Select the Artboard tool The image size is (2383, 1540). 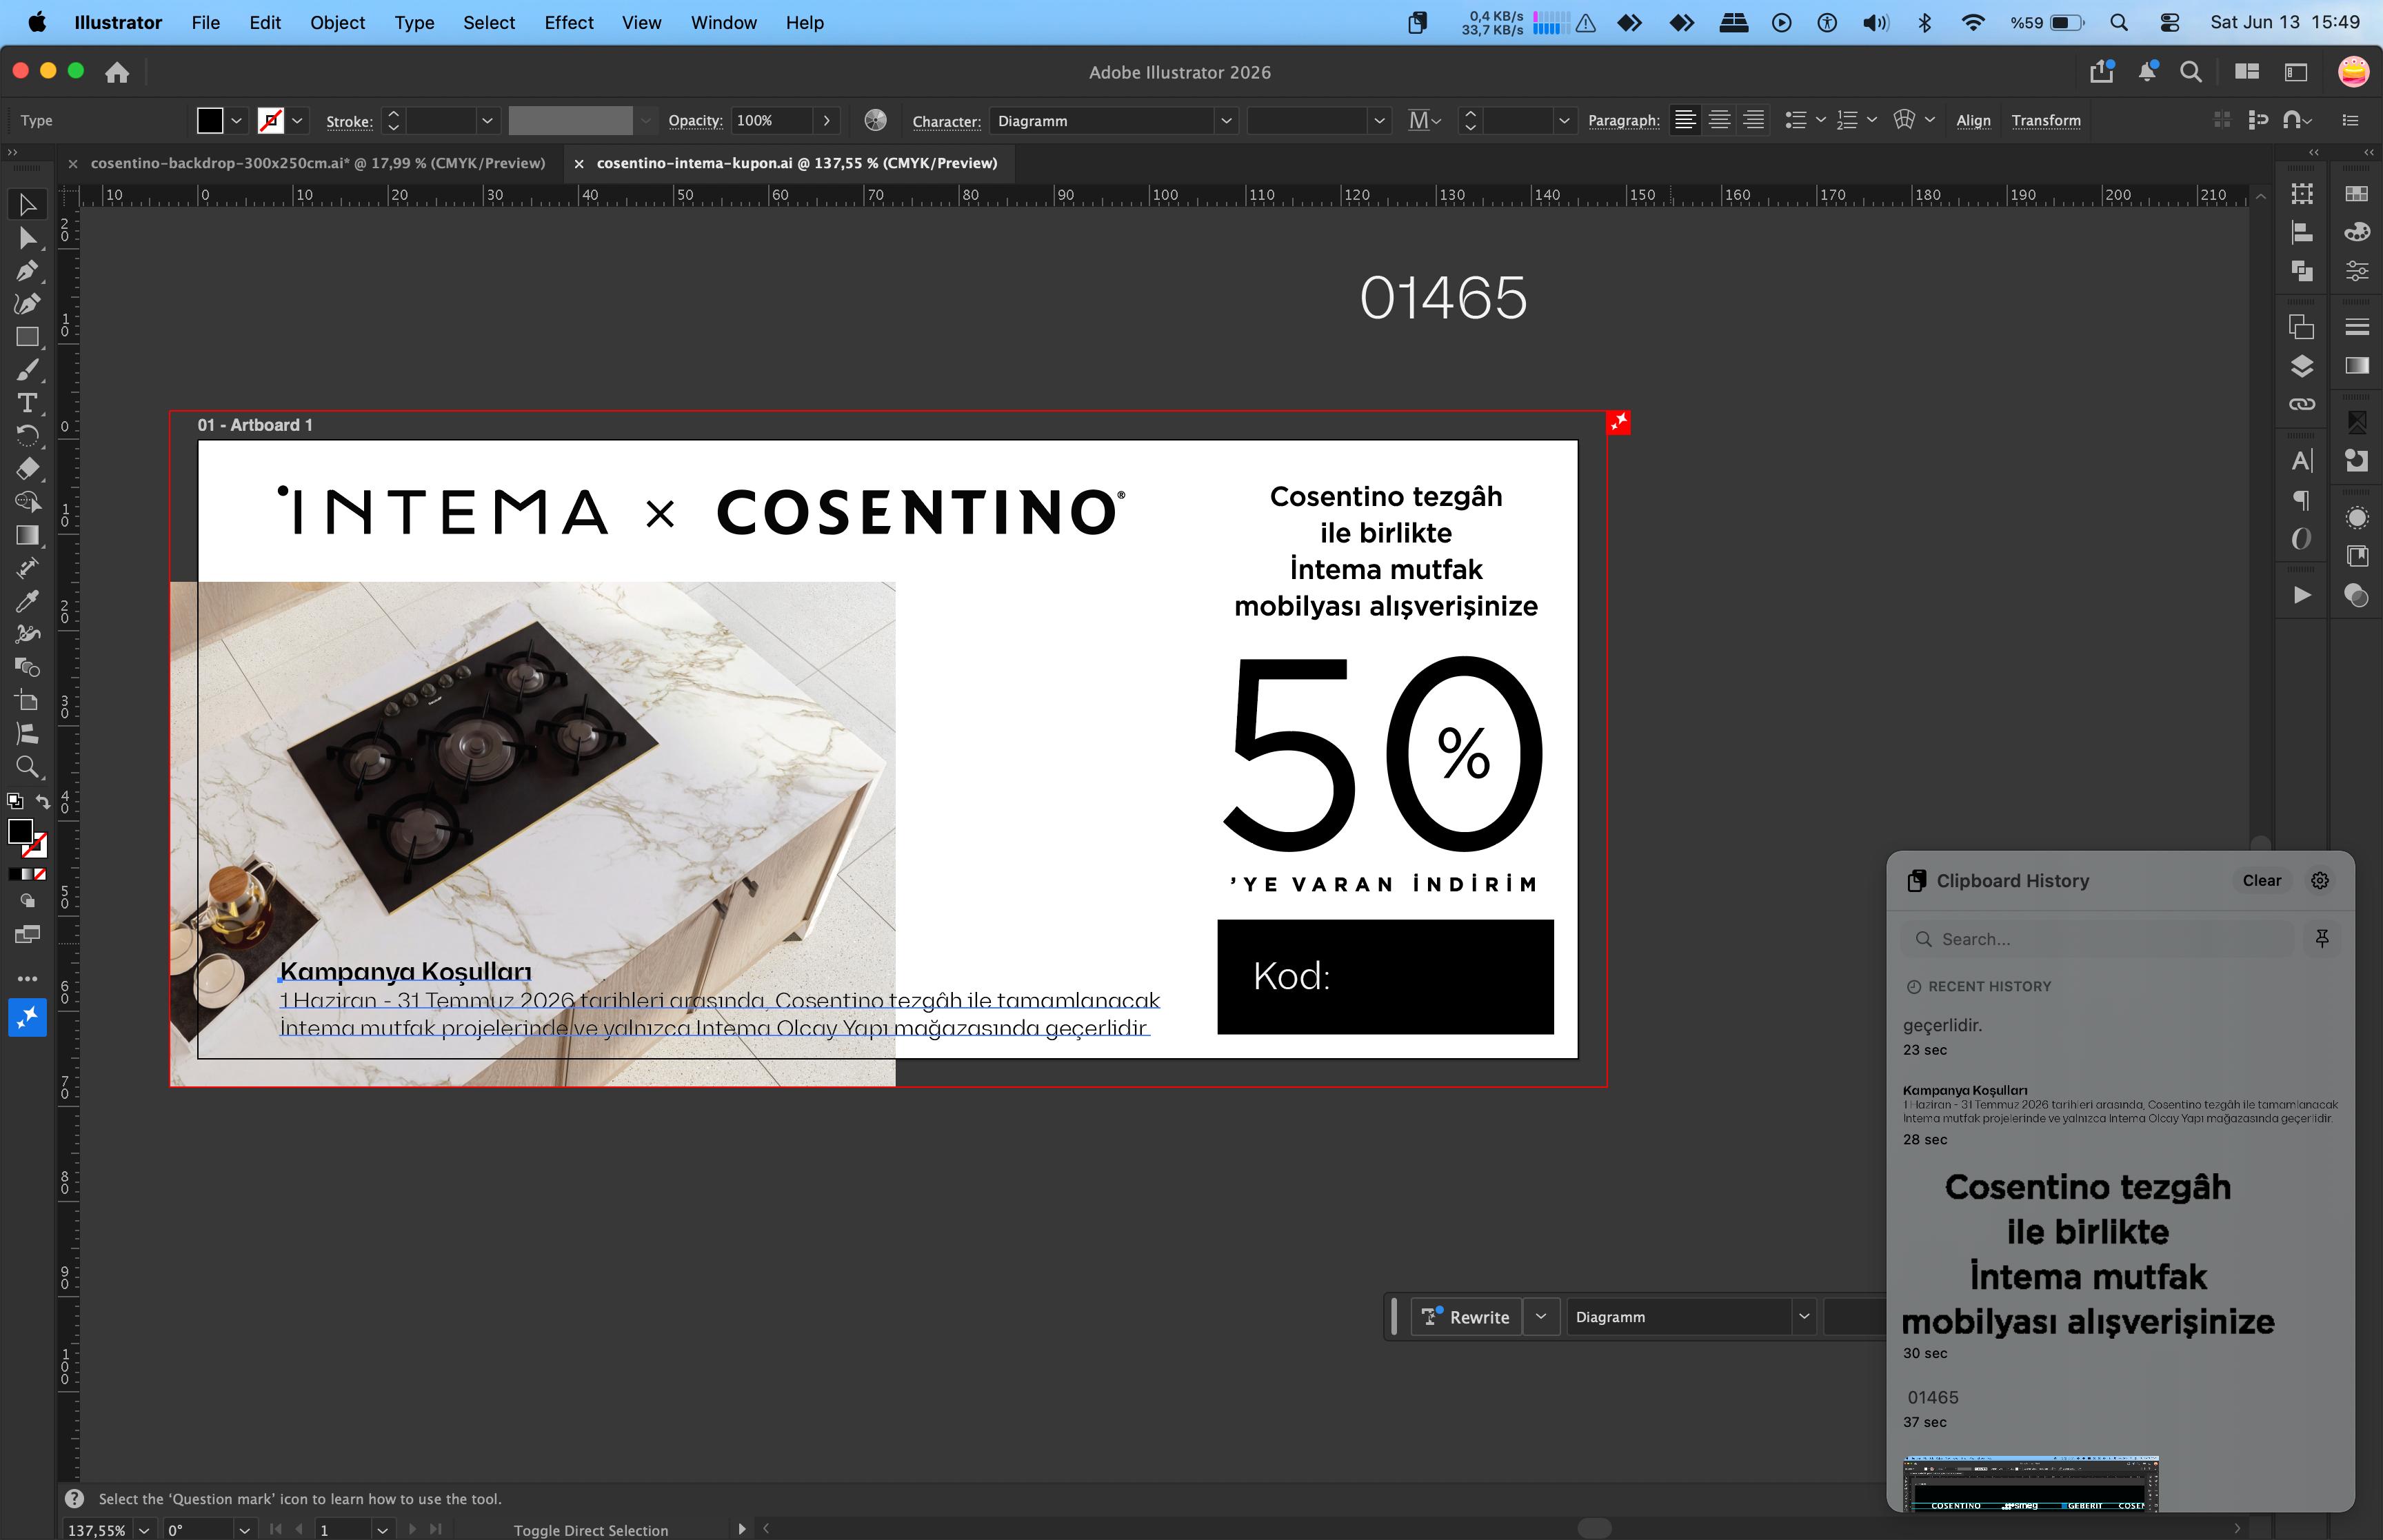[x=27, y=700]
